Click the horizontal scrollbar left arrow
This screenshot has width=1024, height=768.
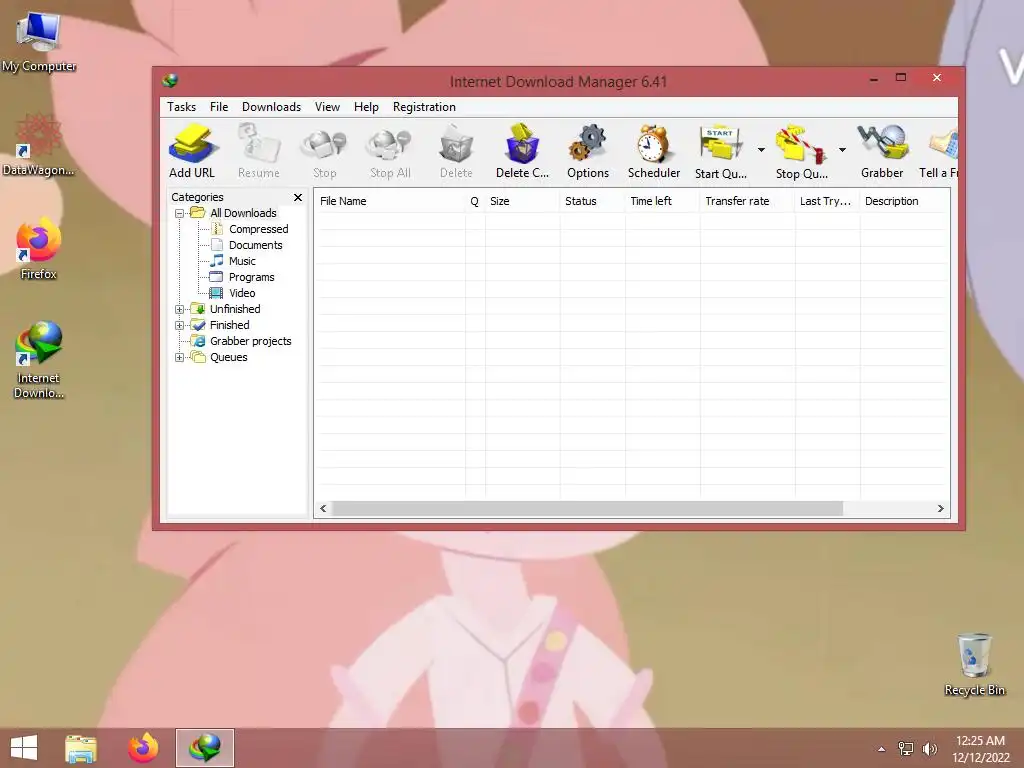click(323, 509)
